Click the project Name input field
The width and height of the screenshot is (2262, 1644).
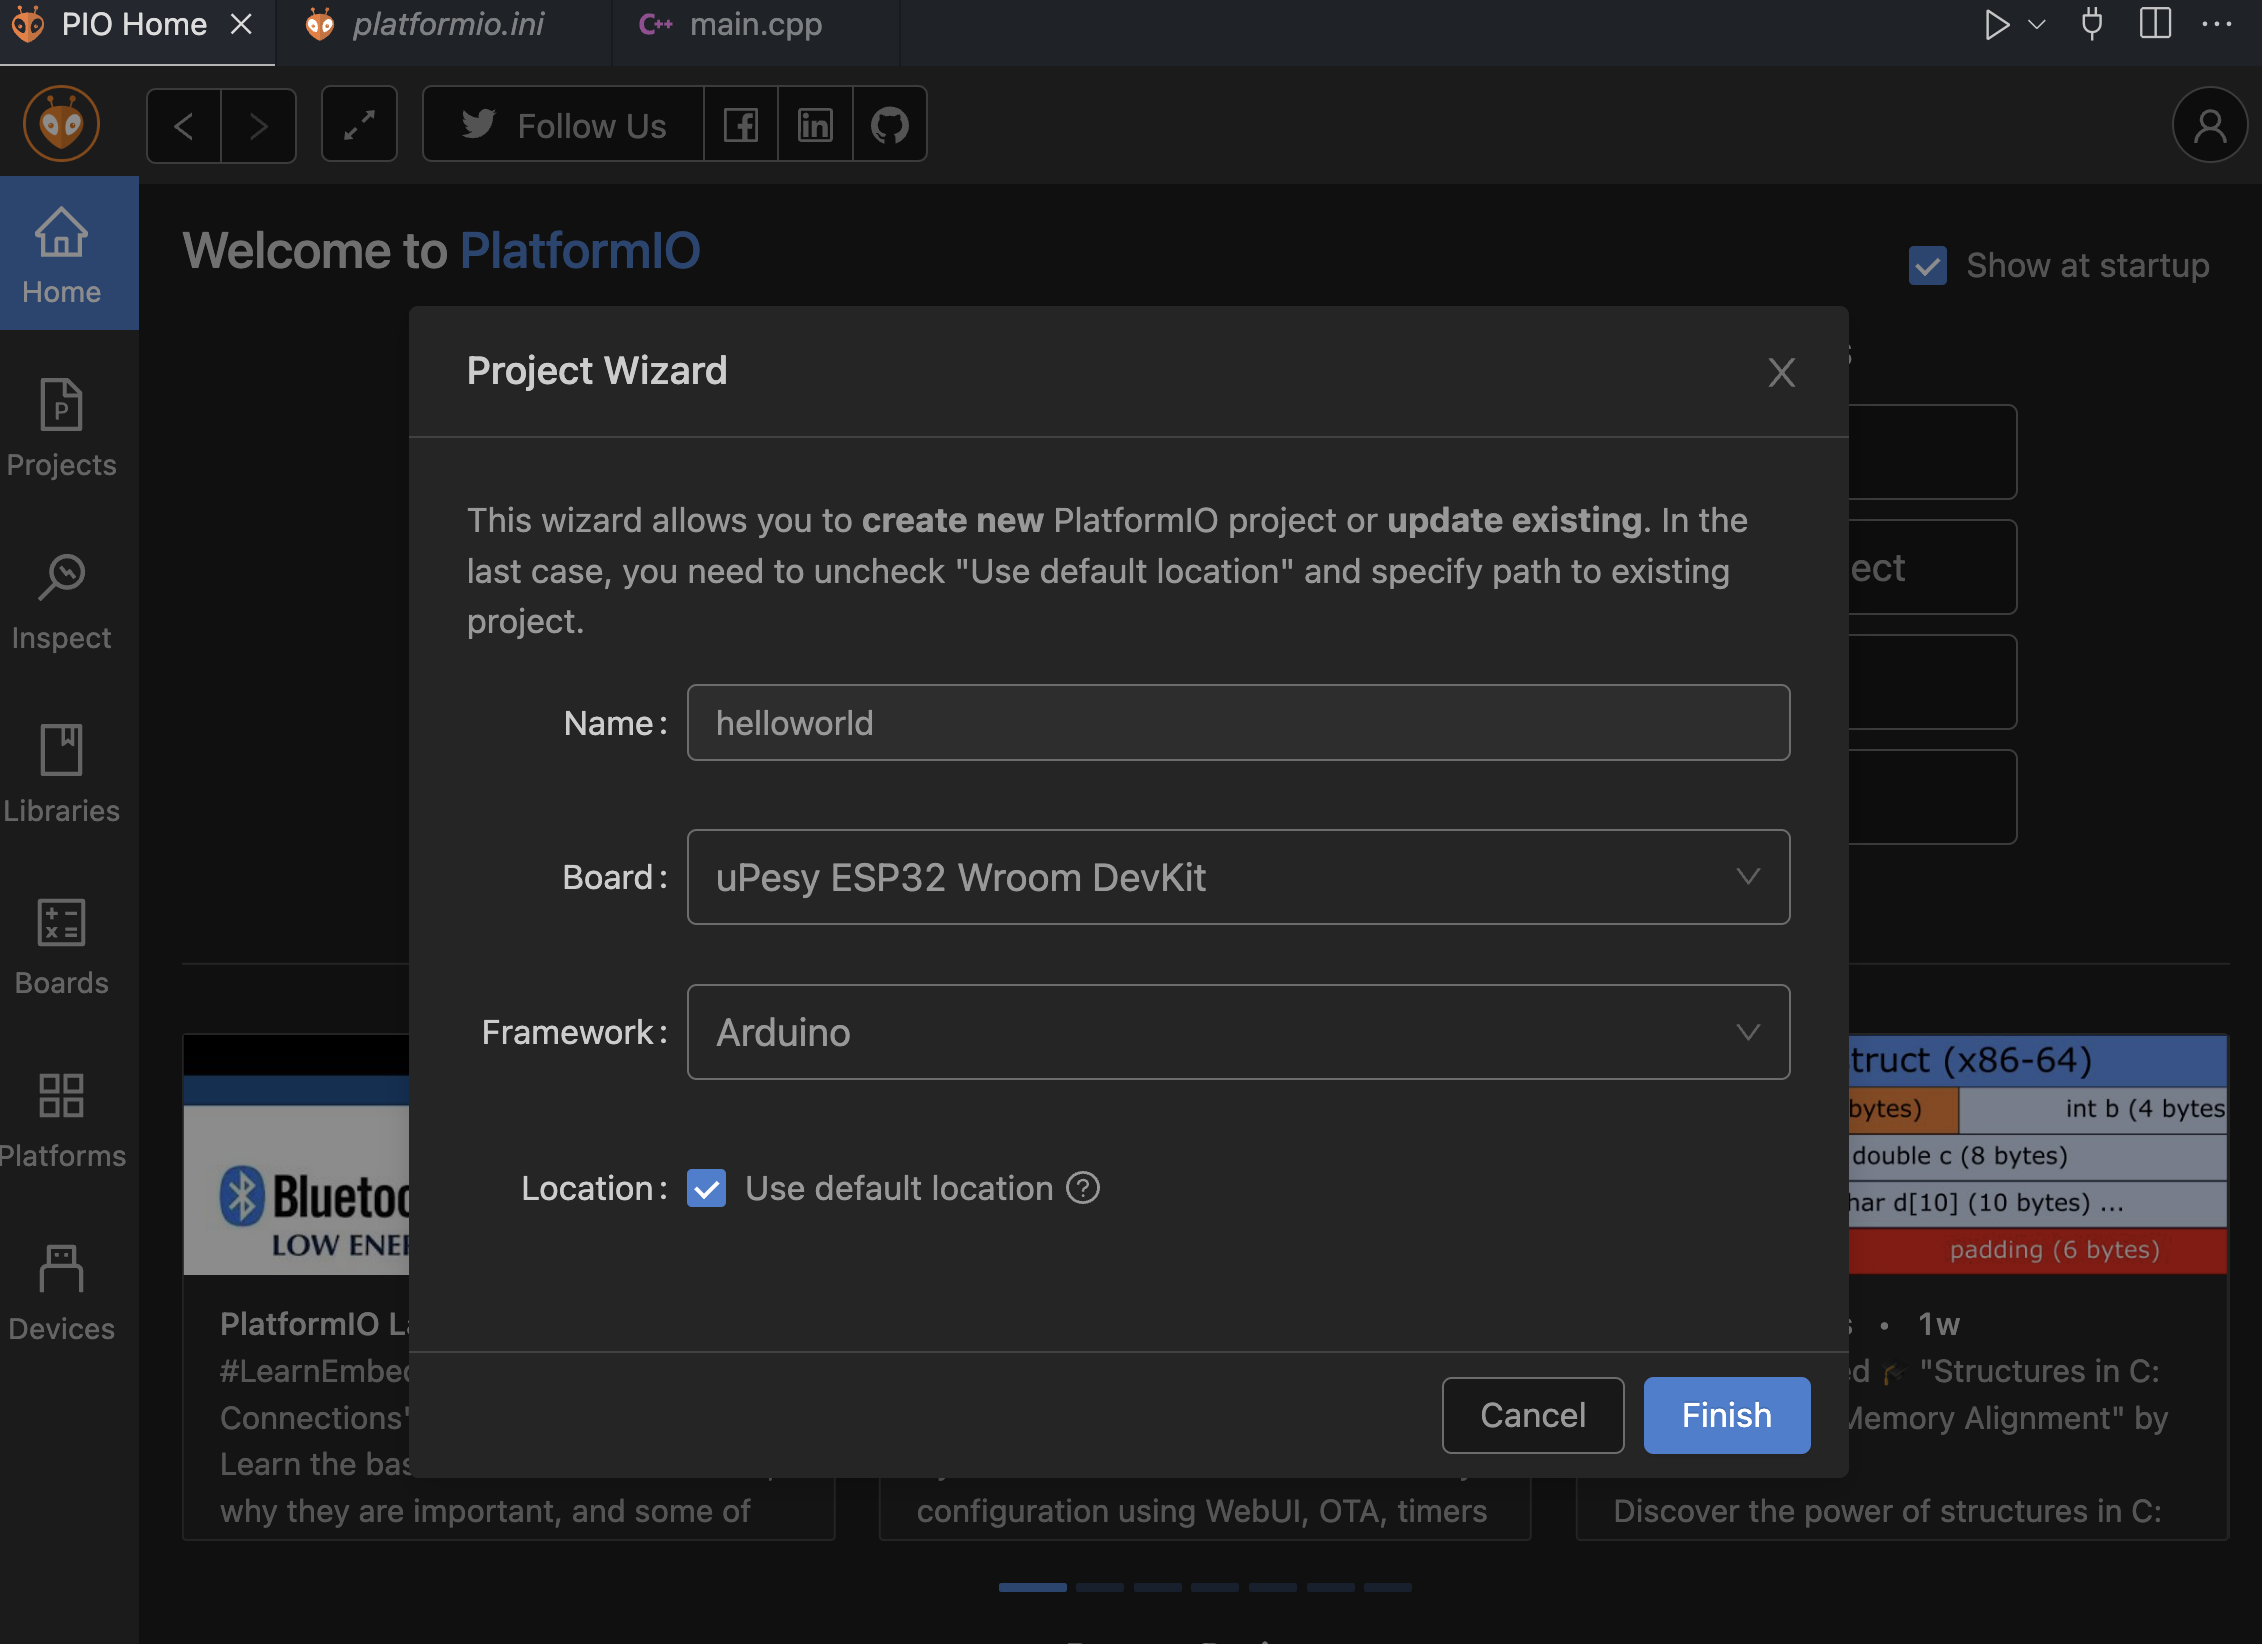(1238, 723)
